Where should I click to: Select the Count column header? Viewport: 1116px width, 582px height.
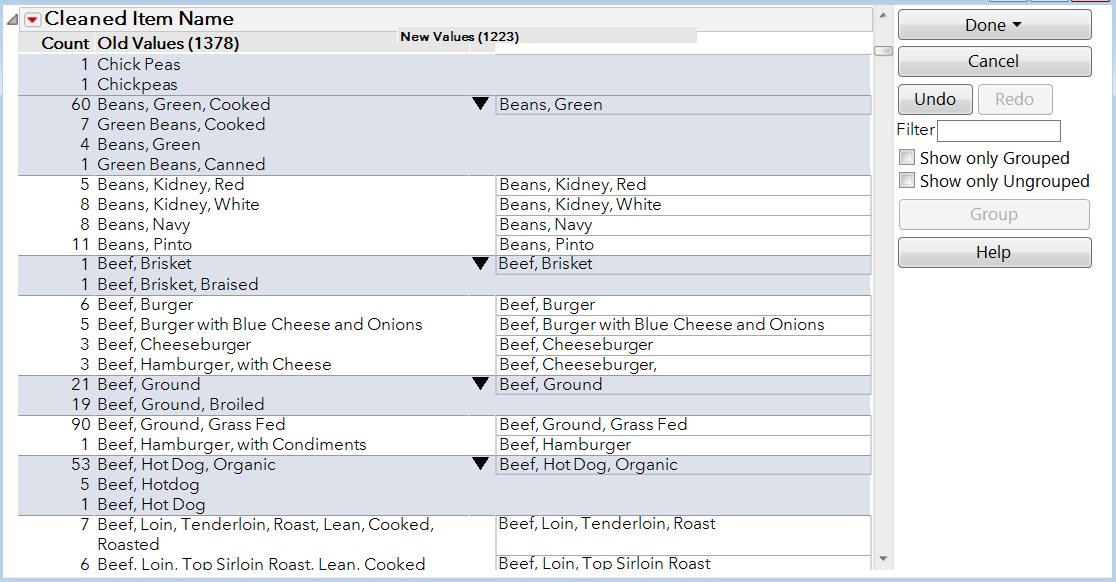point(66,43)
